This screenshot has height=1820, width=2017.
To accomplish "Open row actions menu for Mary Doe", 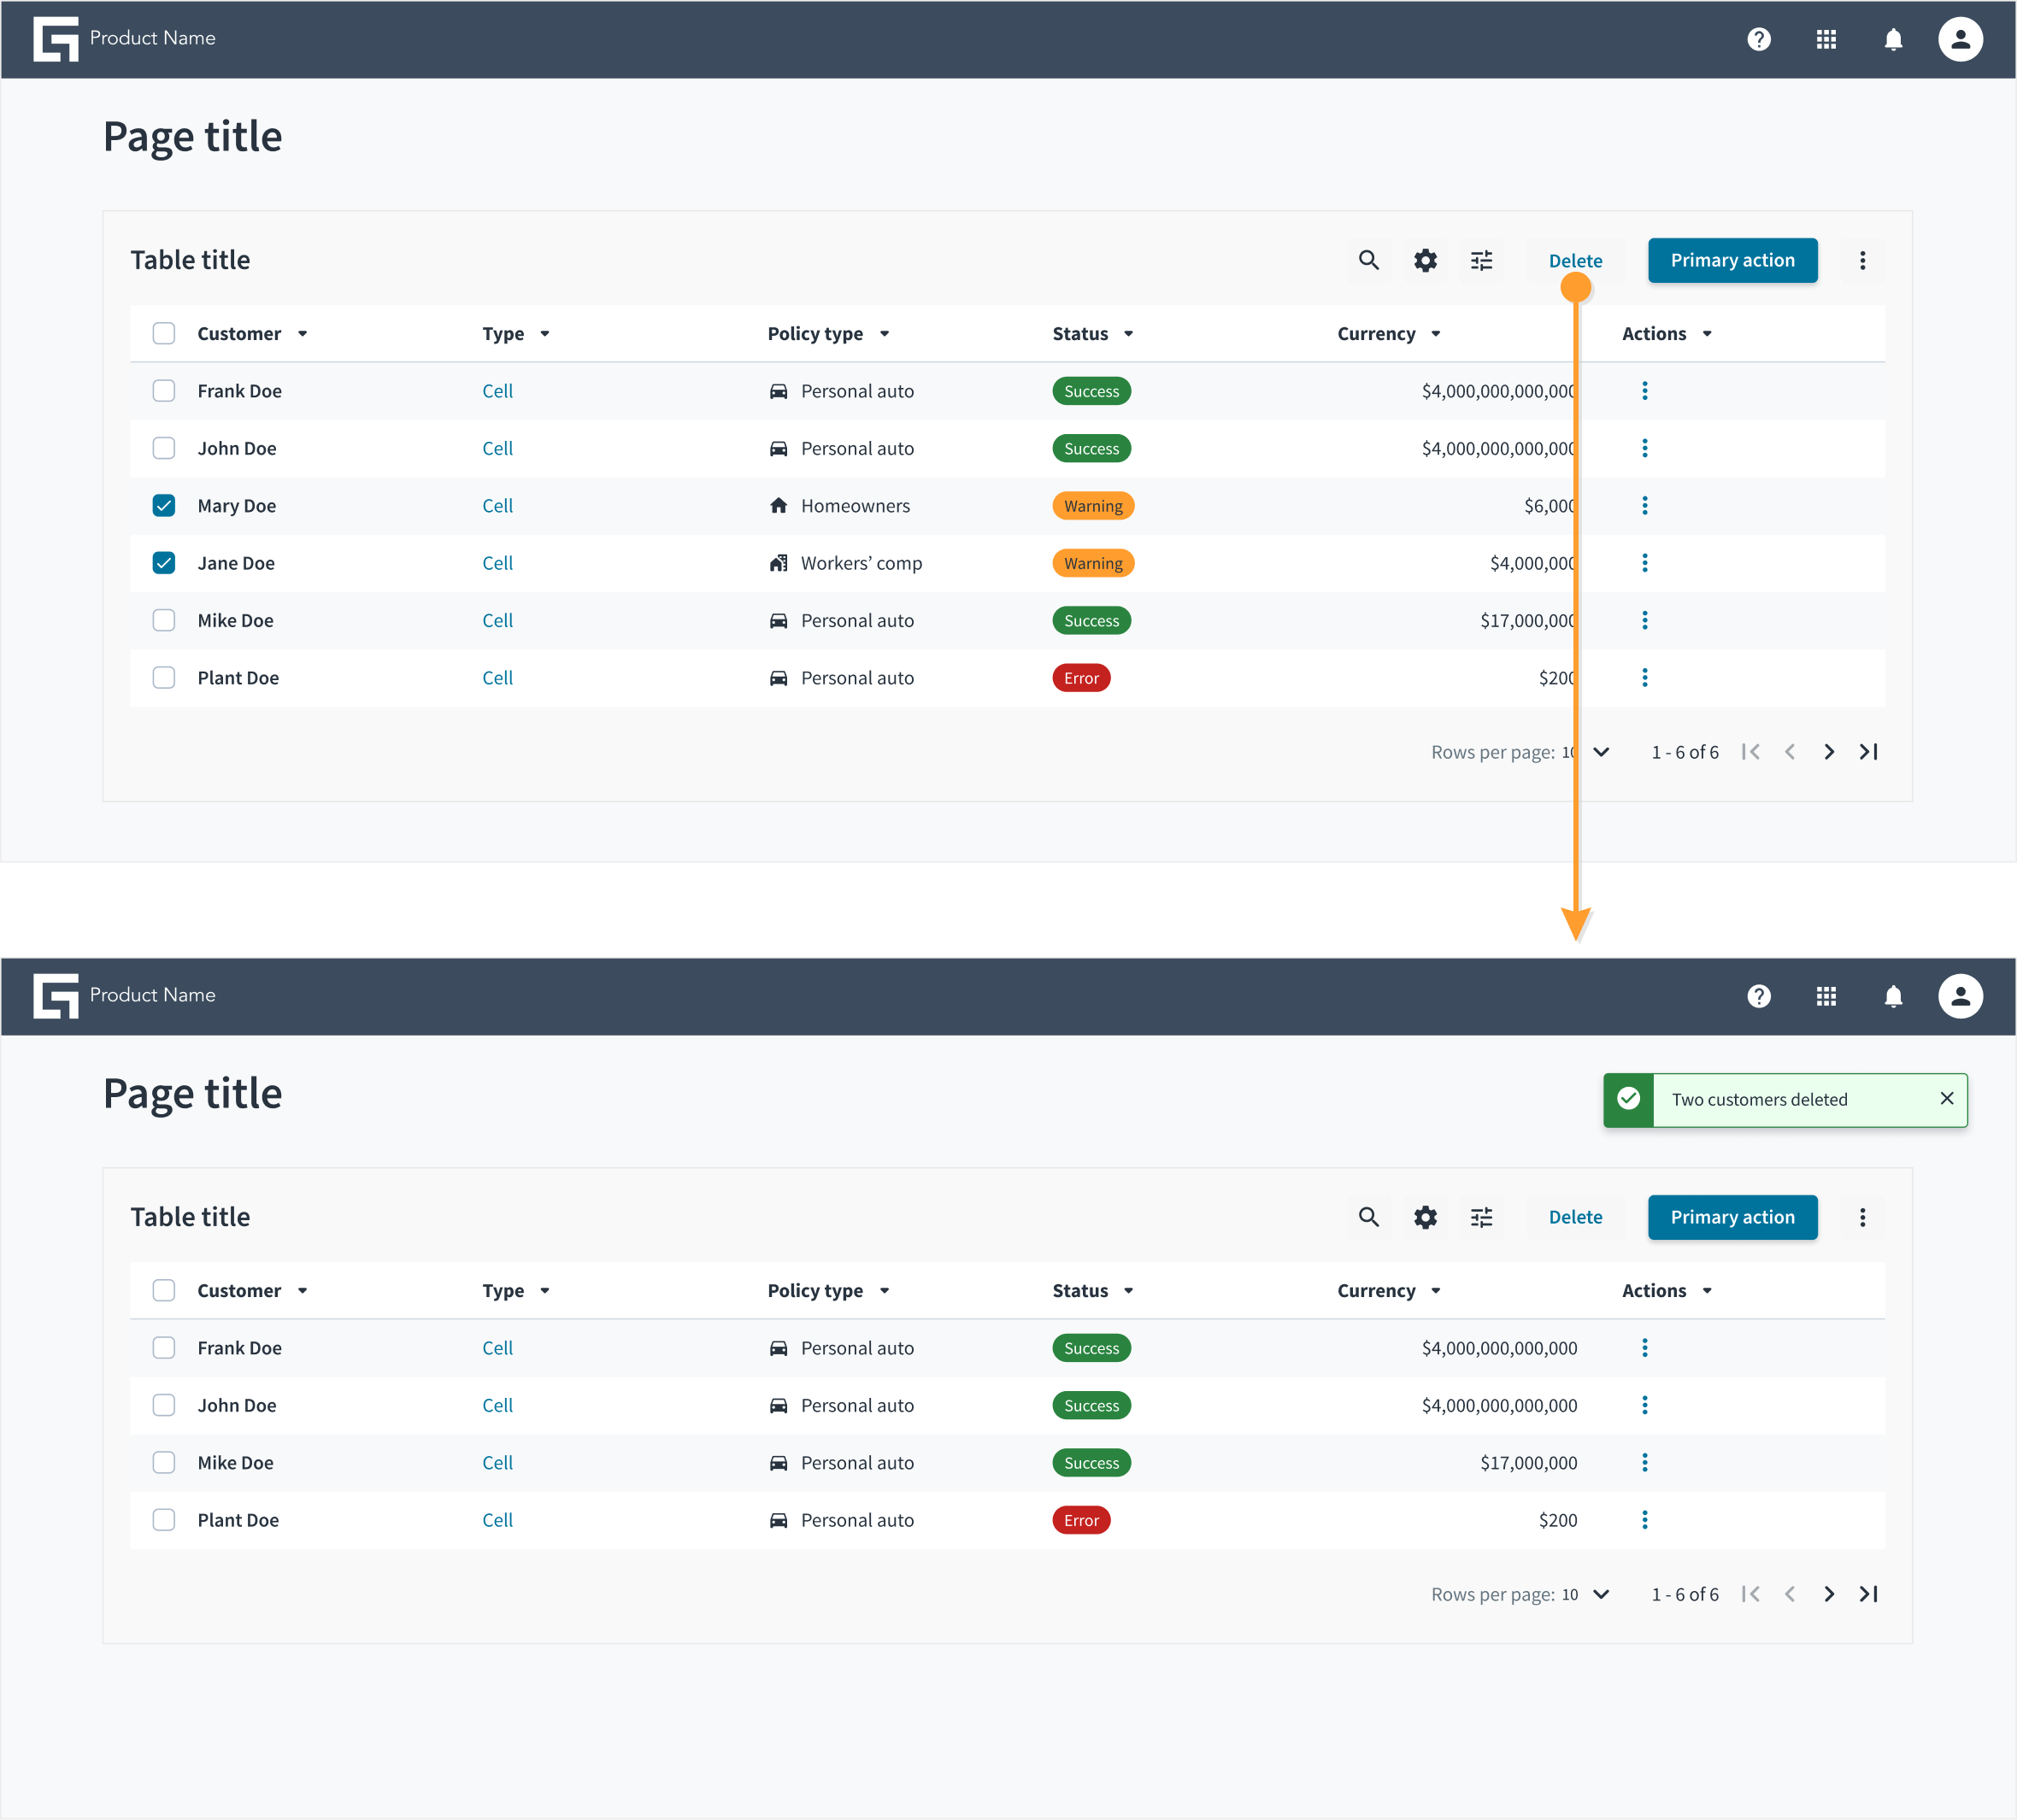I will coord(1644,506).
